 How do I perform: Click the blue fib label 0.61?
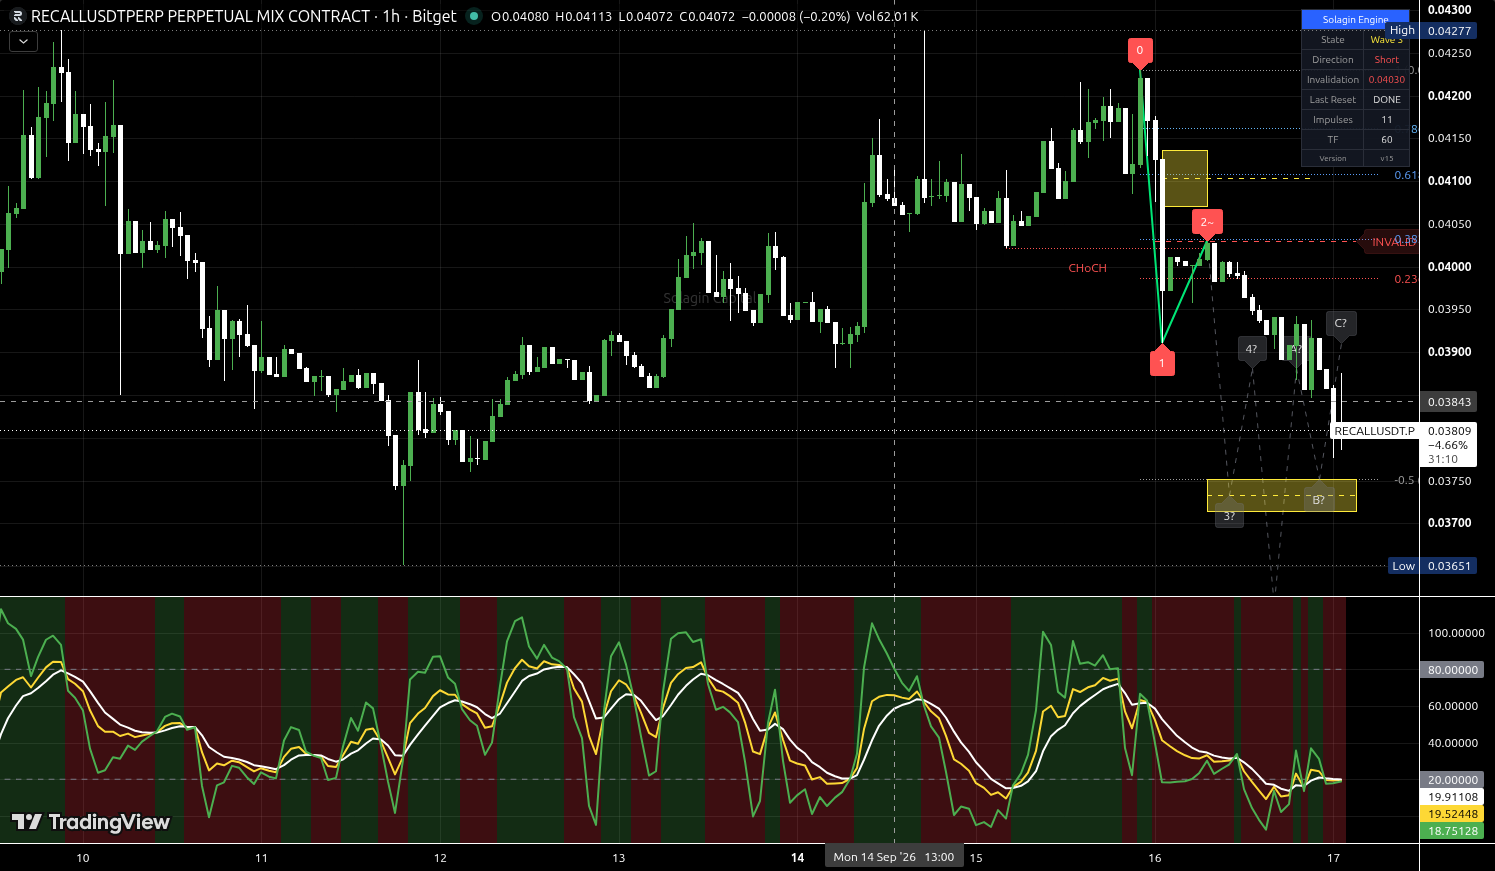[1405, 175]
